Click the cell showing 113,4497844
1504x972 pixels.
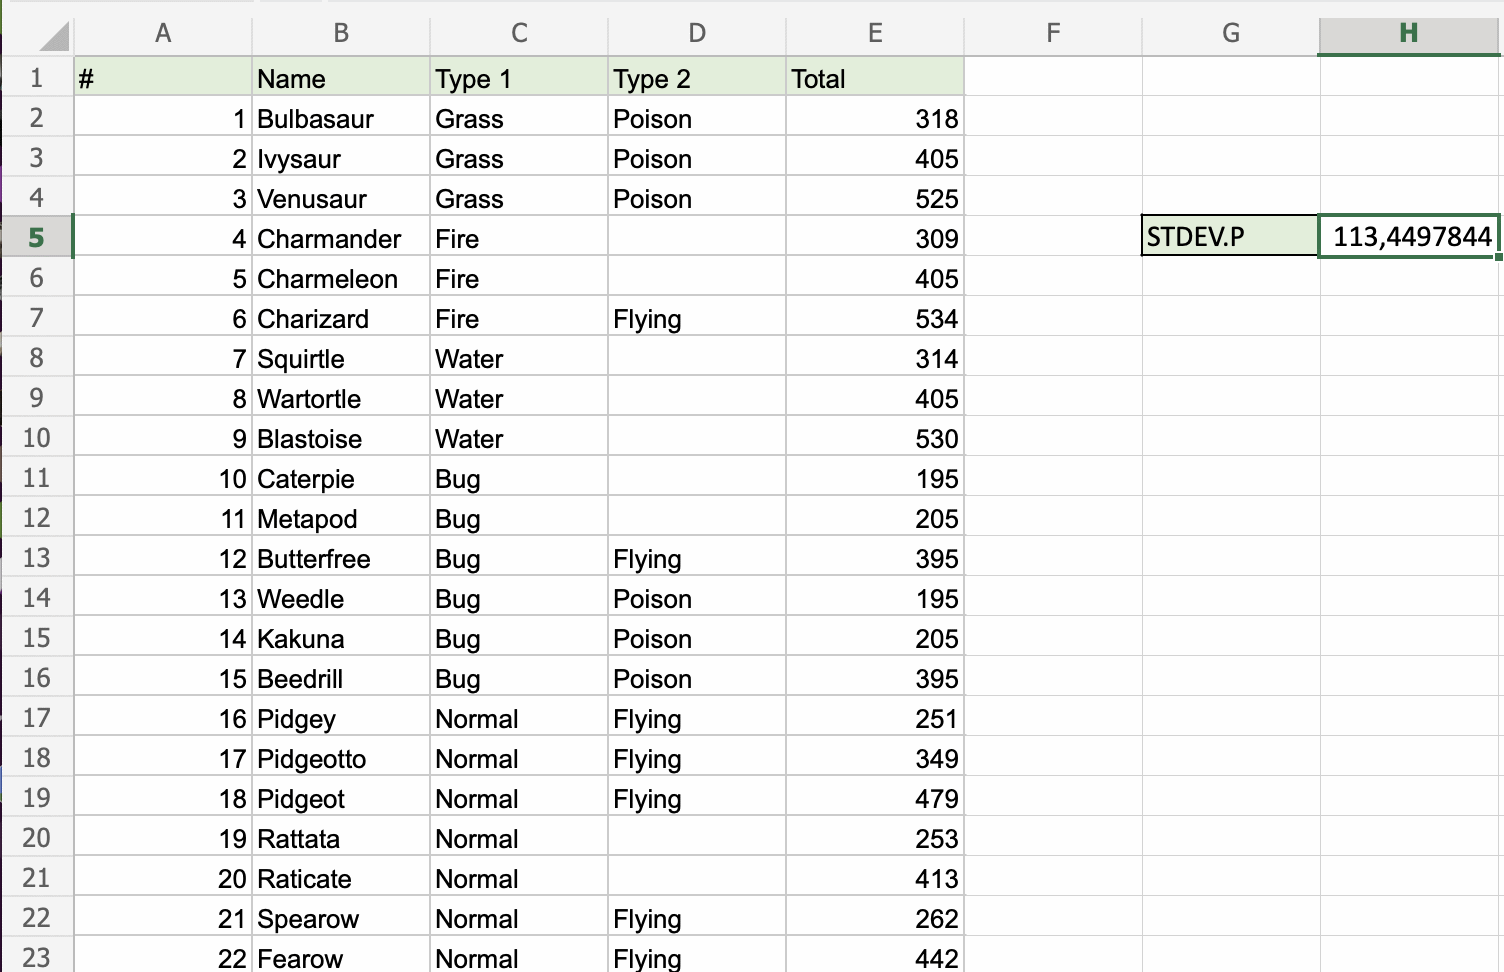click(1410, 237)
